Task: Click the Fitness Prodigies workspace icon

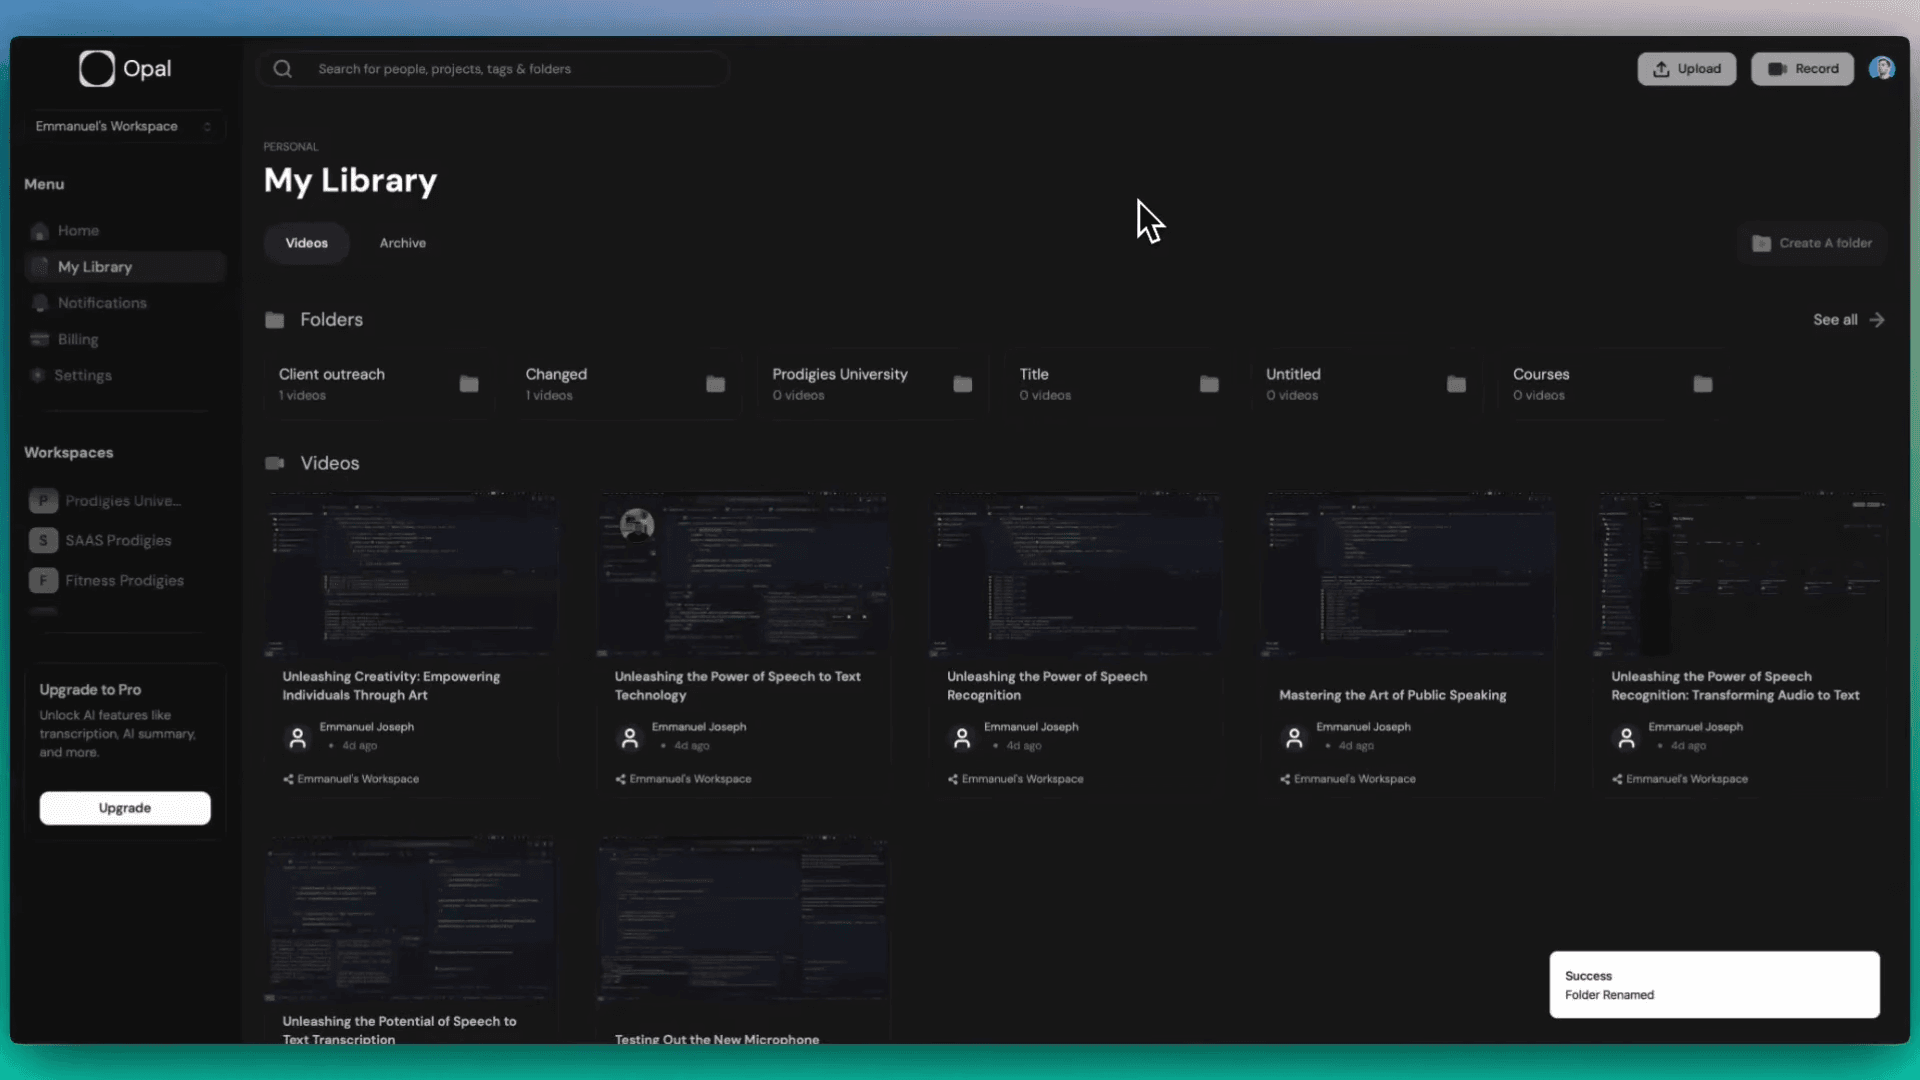Action: [x=43, y=580]
